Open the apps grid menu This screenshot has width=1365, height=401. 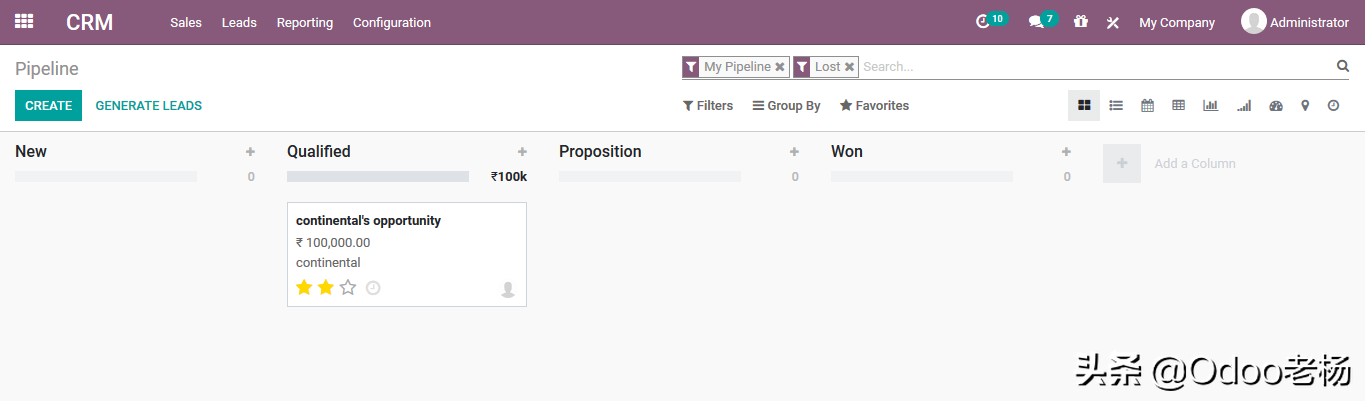point(24,22)
